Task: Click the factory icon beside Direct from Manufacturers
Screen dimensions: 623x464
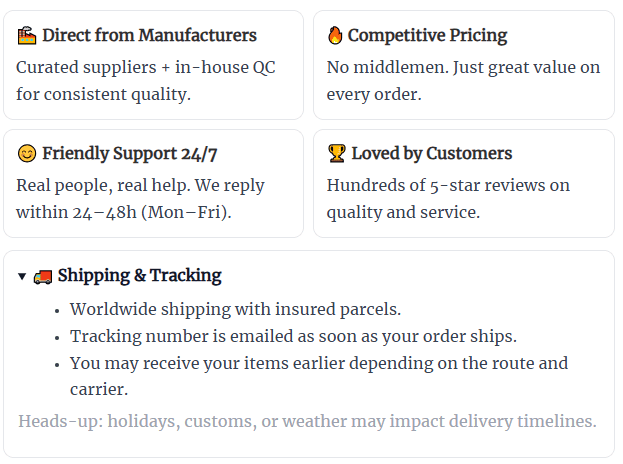Action: [27, 36]
